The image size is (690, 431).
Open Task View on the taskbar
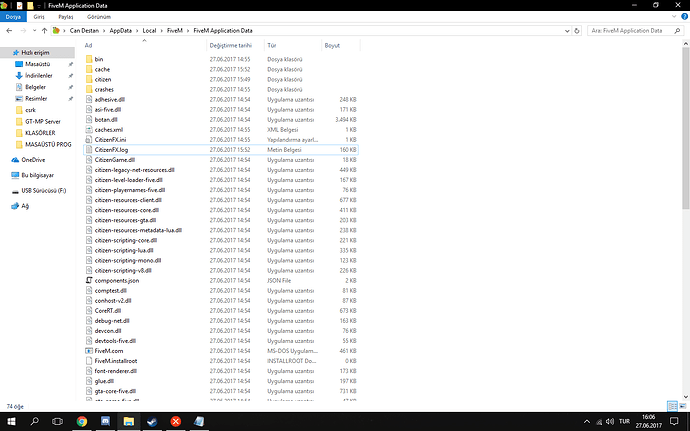pyautogui.click(x=57, y=422)
